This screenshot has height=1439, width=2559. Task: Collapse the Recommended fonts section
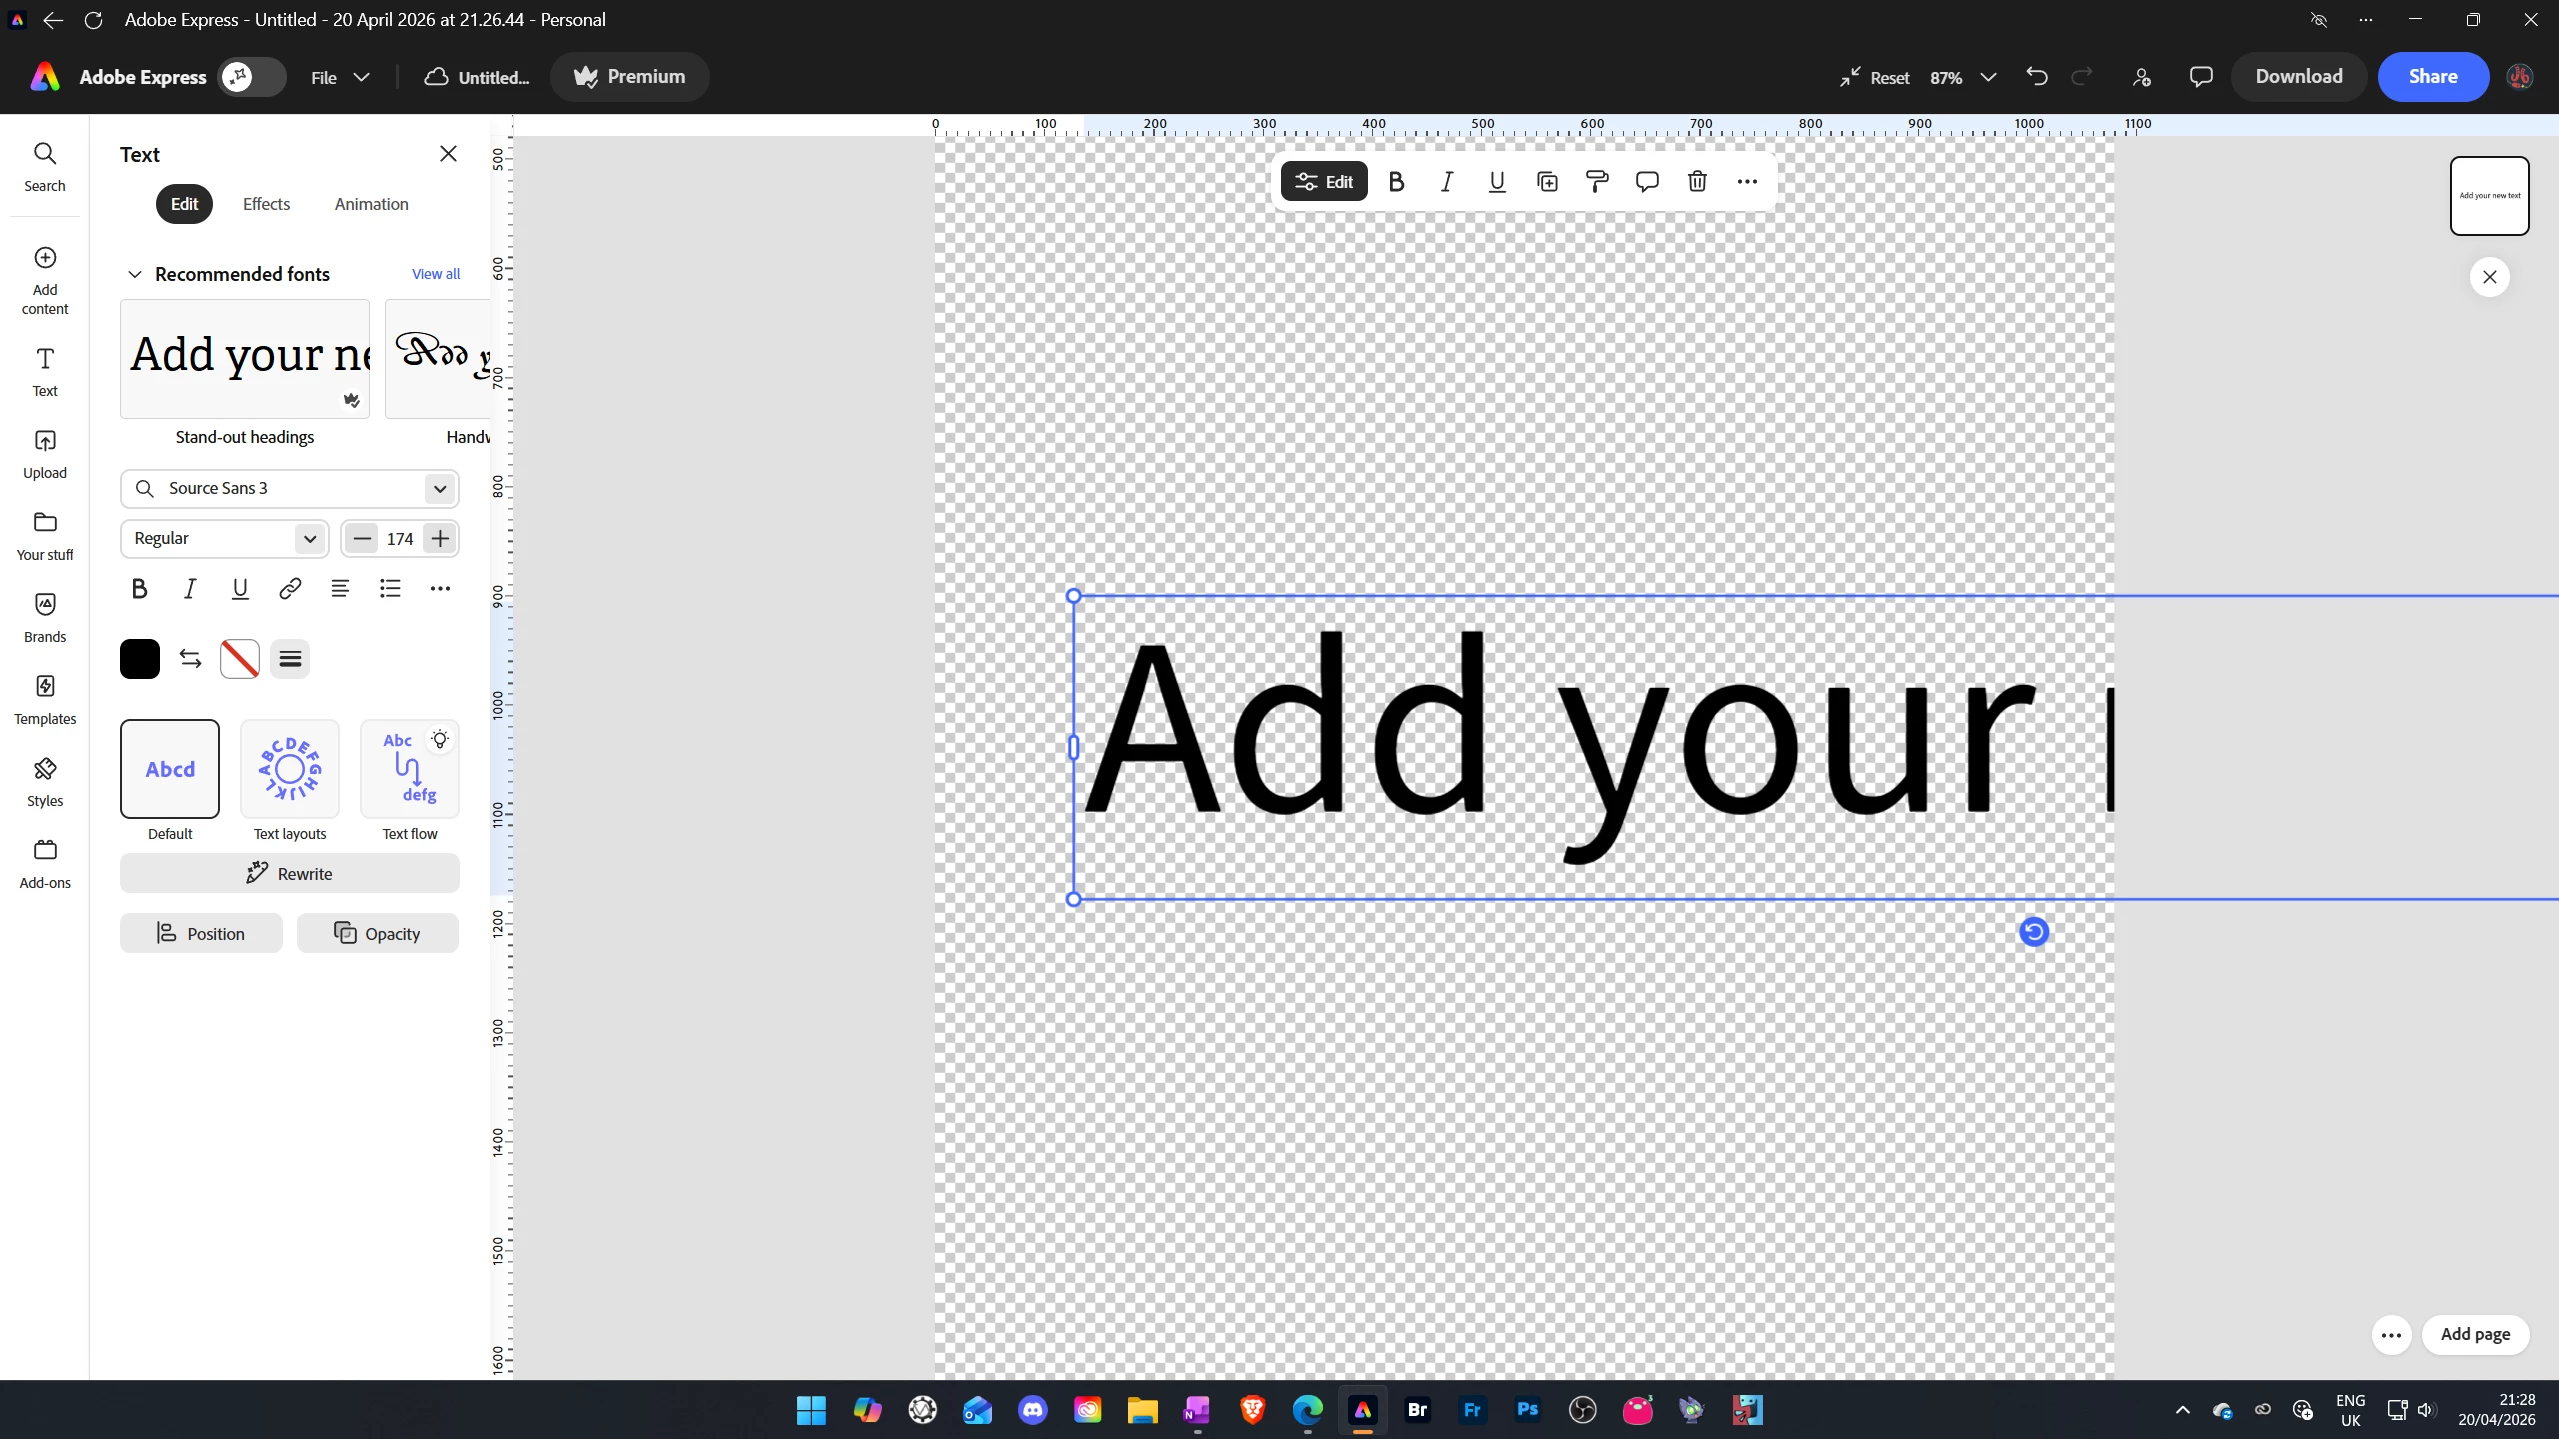coord(135,274)
